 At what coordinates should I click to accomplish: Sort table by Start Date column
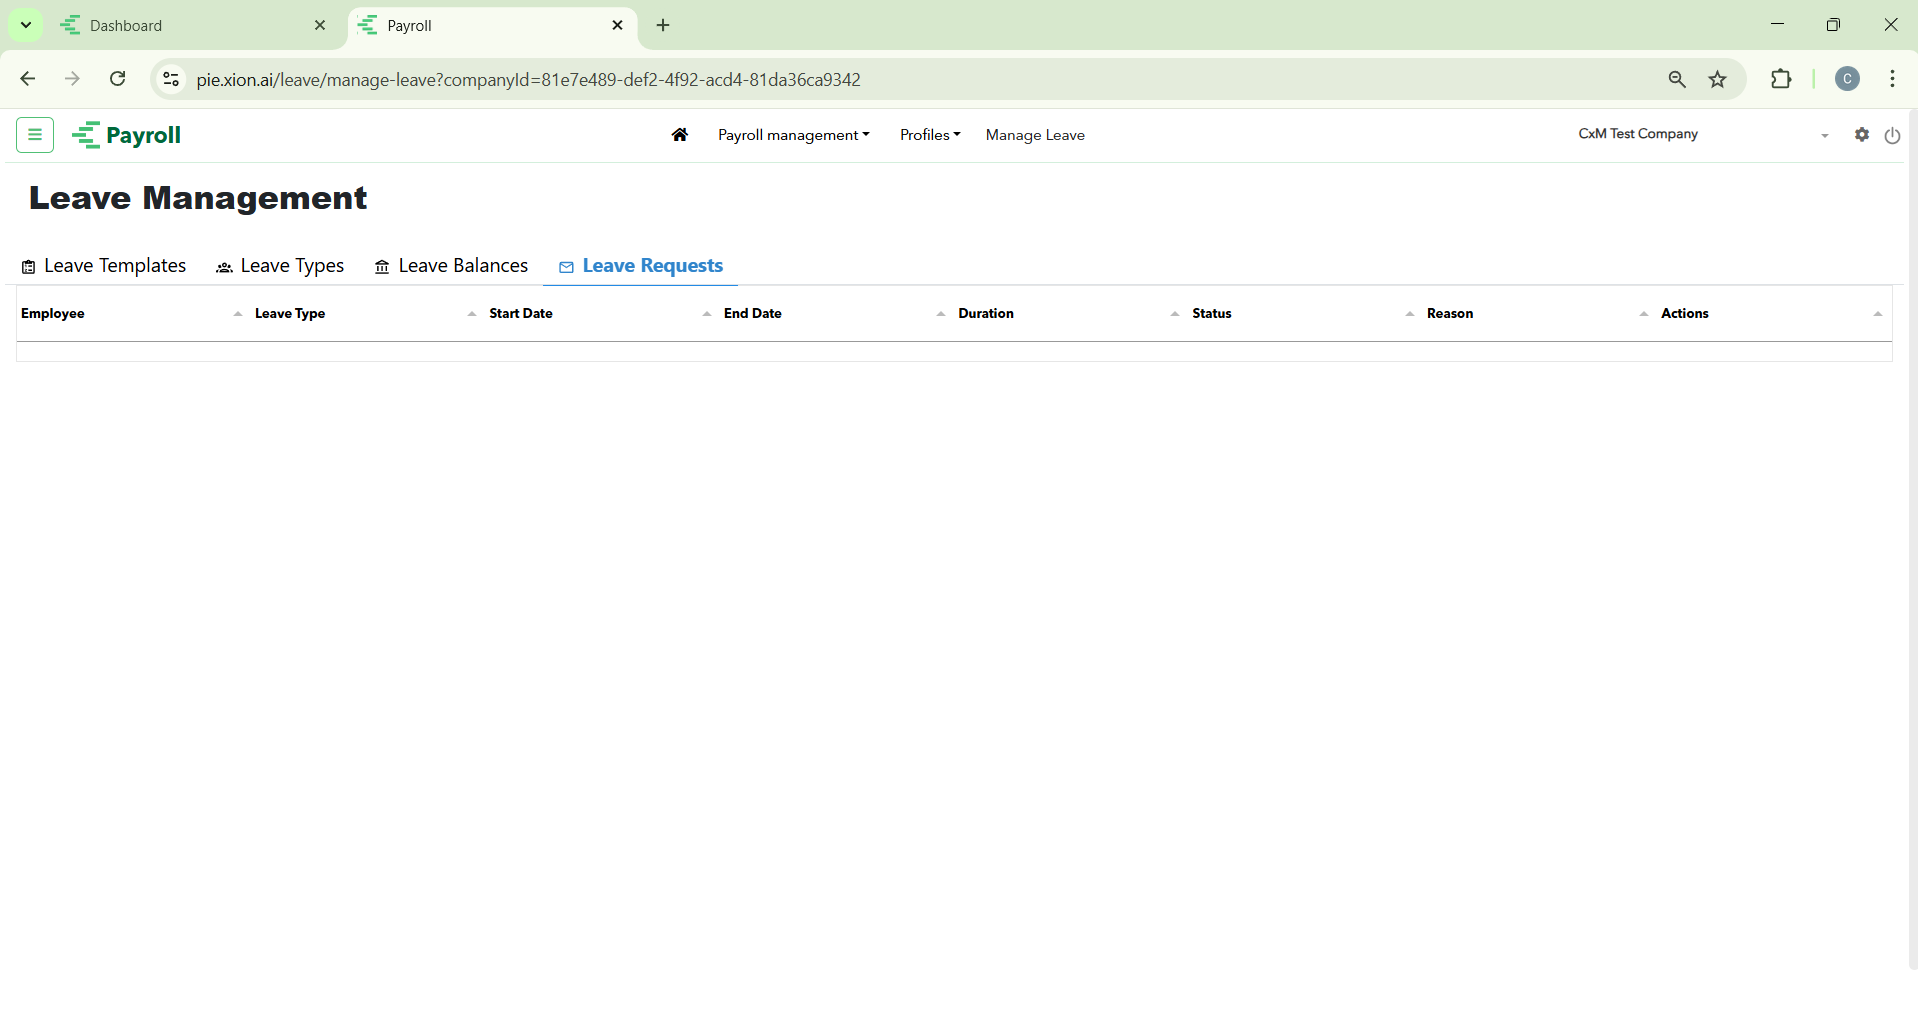pyautogui.click(x=520, y=314)
